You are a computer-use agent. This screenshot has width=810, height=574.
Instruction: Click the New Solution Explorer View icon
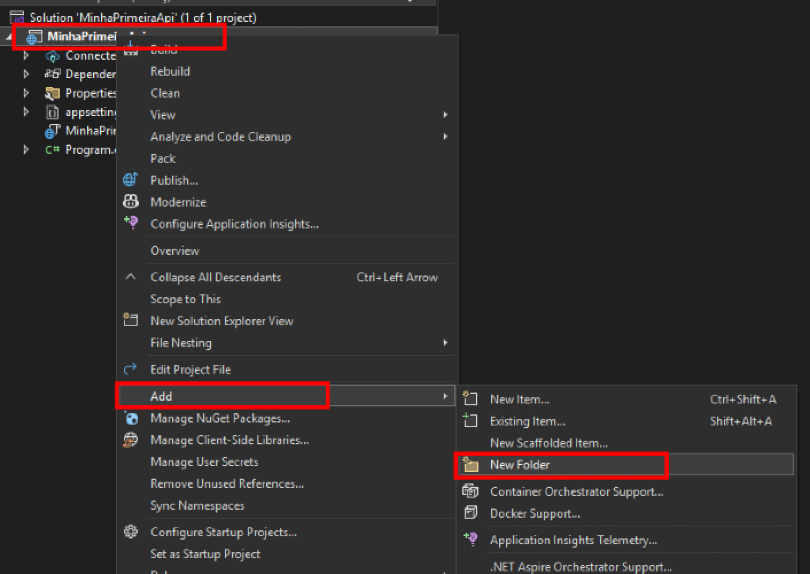(130, 321)
